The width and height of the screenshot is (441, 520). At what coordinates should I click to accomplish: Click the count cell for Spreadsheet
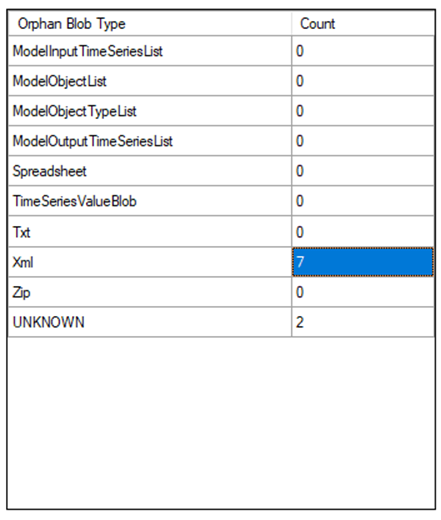point(363,171)
